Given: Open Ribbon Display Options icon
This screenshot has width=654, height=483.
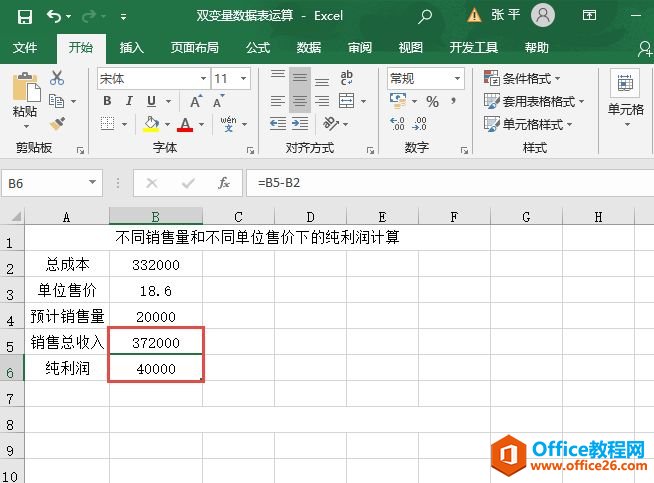Looking at the screenshot, I should click(x=589, y=15).
